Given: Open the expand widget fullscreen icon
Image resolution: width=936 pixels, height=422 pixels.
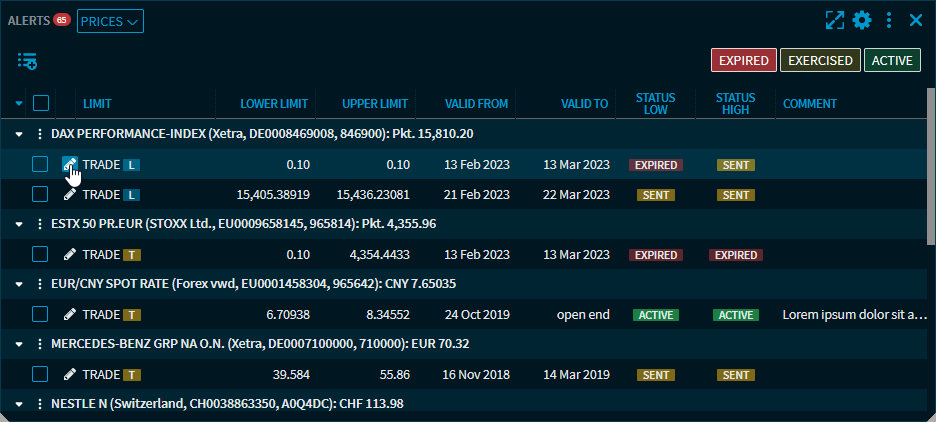Looking at the screenshot, I should 835,20.
